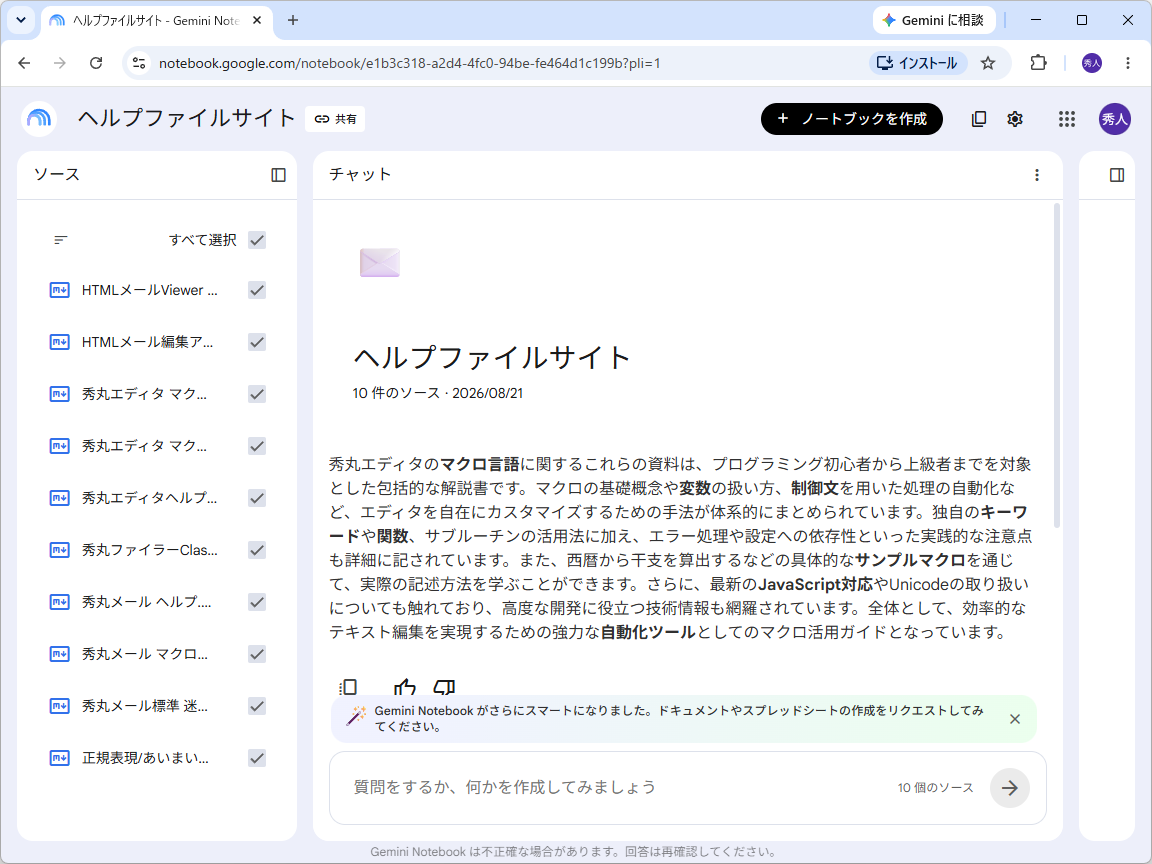Rate the summary with thumbs down

tap(444, 688)
